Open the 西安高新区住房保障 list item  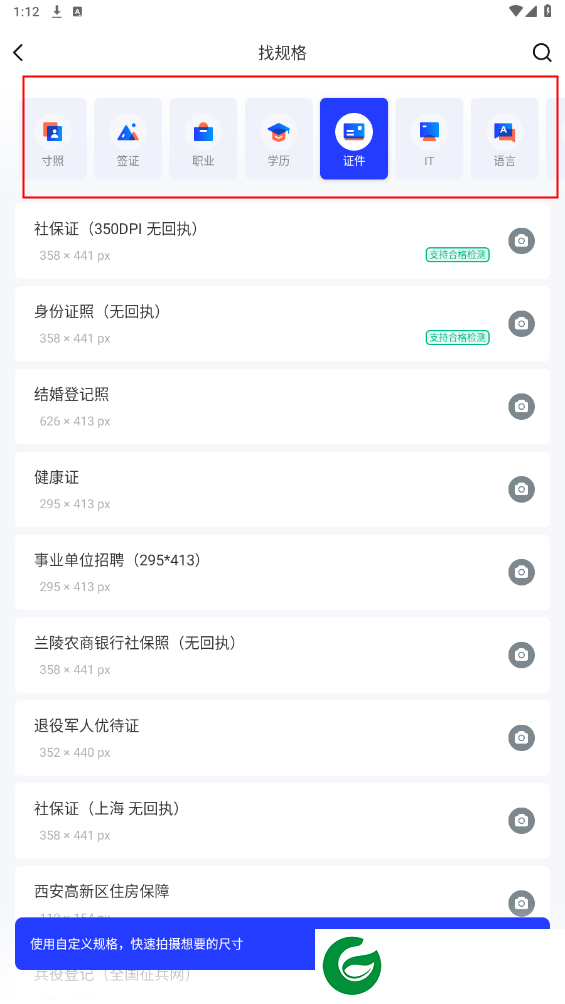pos(282,895)
